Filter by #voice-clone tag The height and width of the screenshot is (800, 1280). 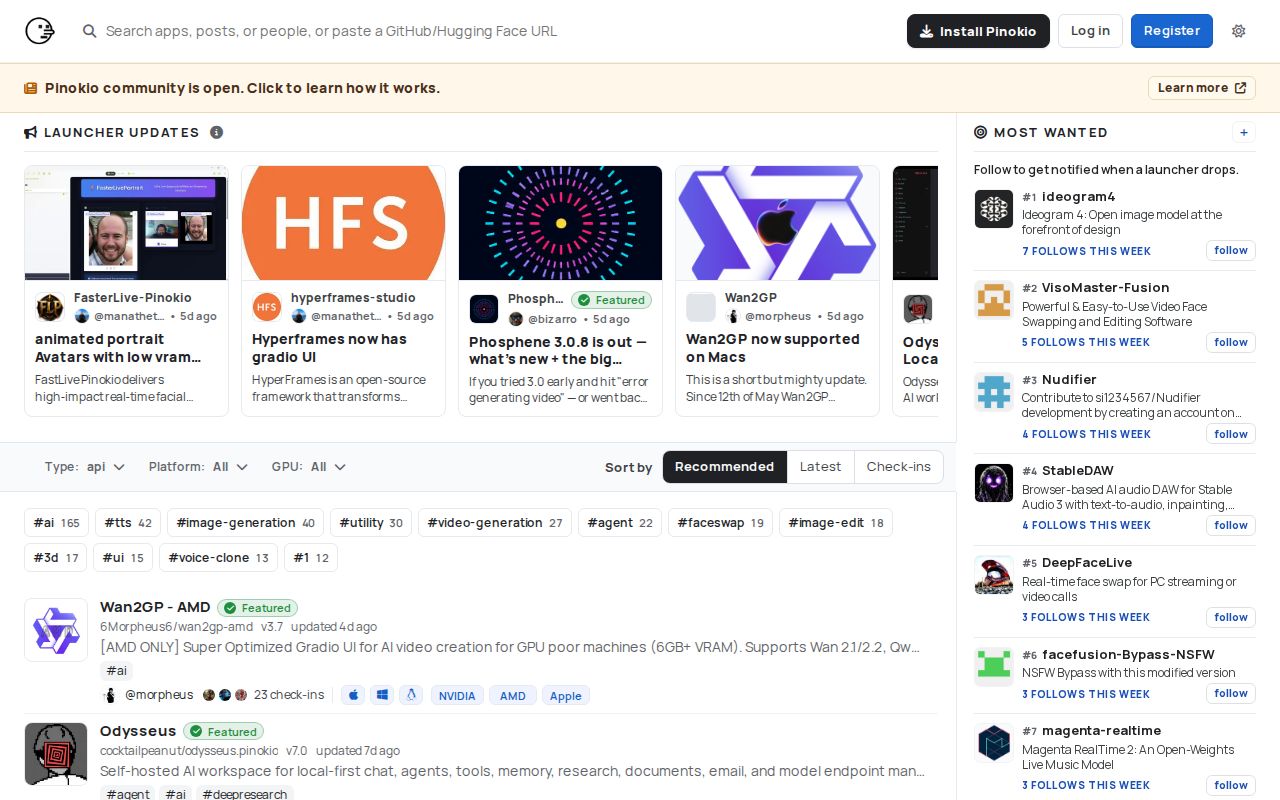point(218,558)
